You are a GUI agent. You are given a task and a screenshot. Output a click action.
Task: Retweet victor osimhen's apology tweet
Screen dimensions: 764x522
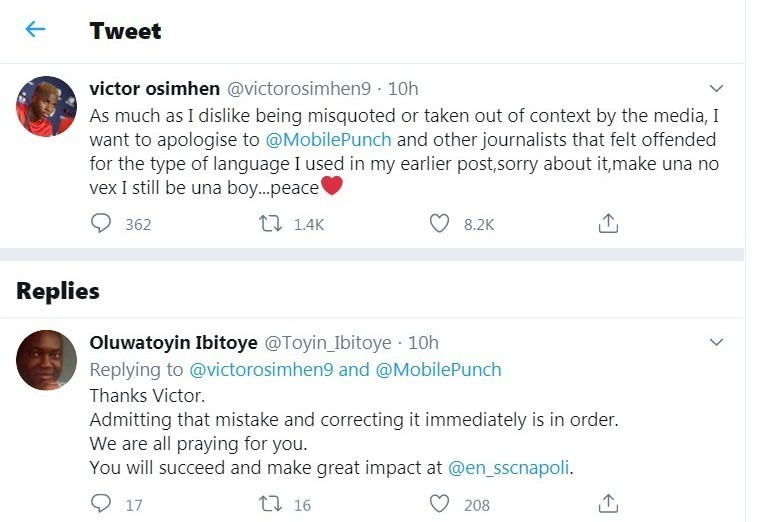coord(268,224)
